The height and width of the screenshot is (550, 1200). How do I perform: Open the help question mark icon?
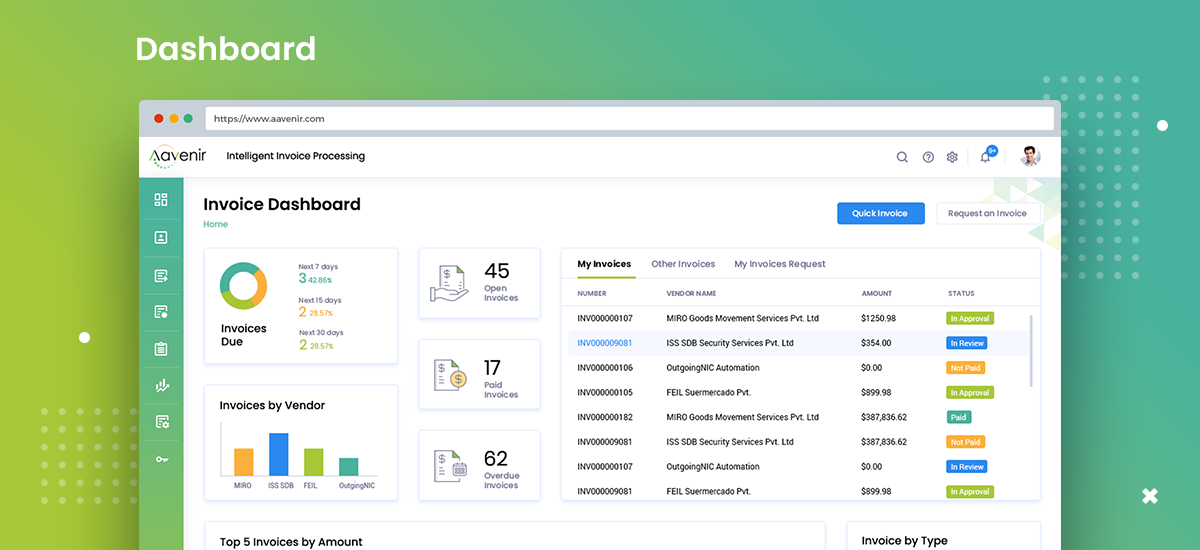[x=928, y=157]
